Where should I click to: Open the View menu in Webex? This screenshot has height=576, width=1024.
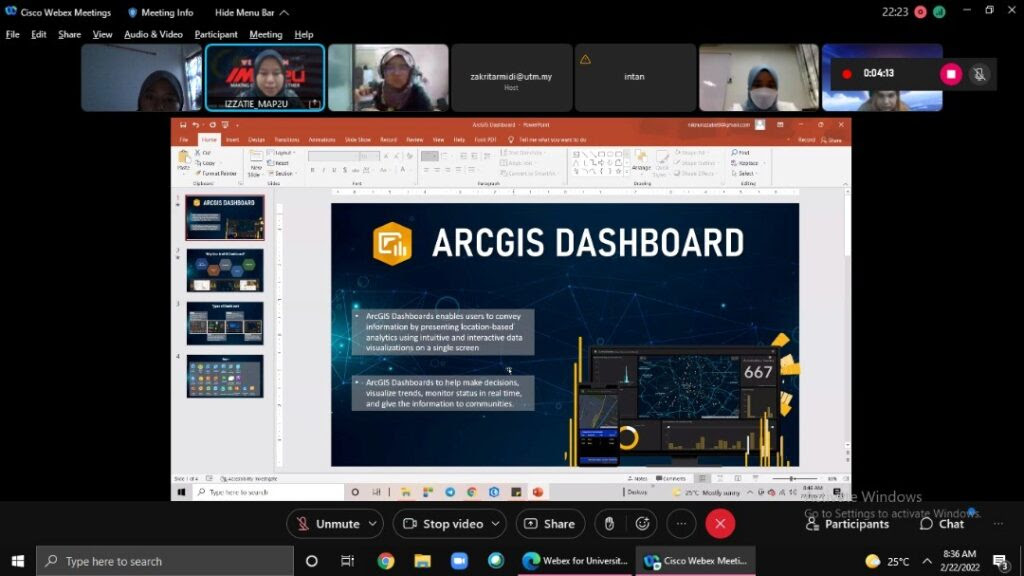tap(102, 35)
